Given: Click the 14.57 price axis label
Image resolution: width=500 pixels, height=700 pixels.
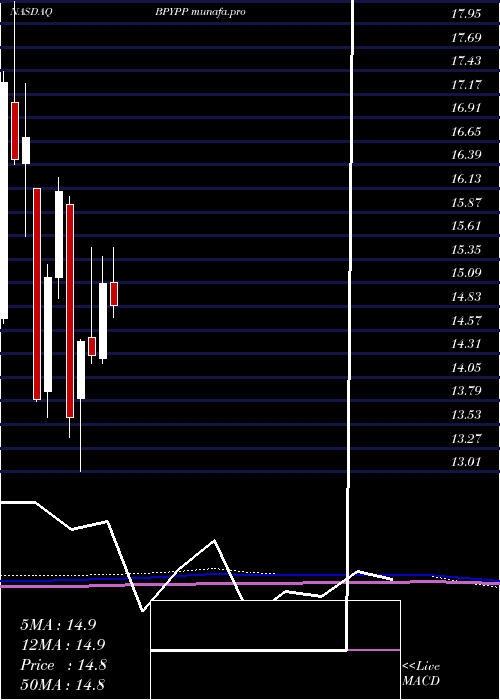Looking at the screenshot, I should click(x=466, y=321).
